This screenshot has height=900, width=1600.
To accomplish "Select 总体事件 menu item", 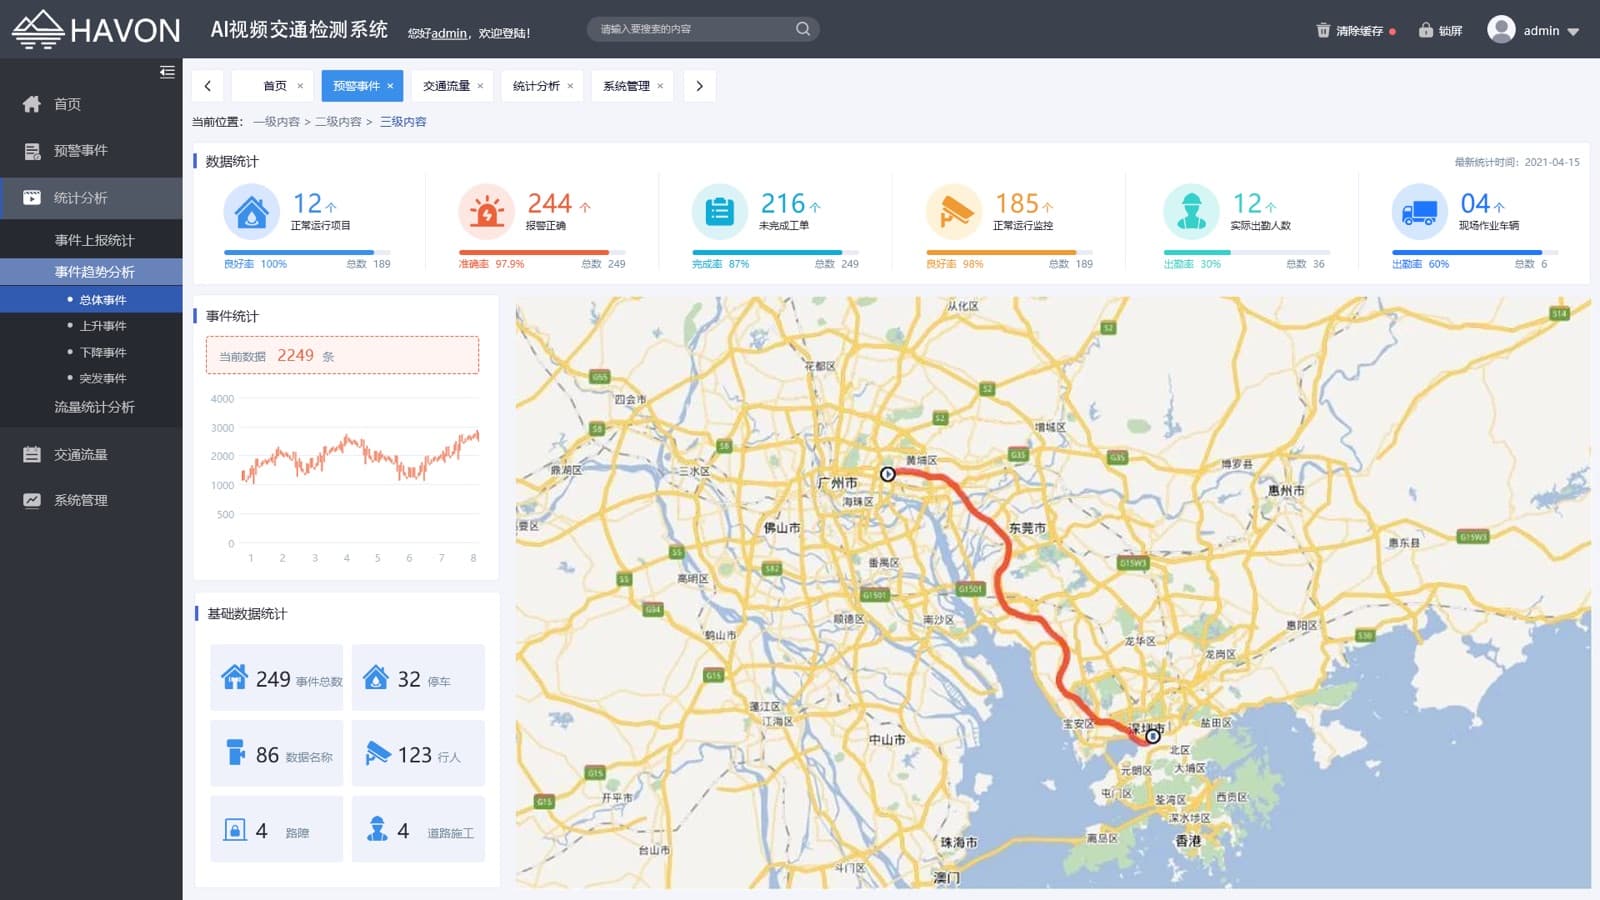I will tap(91, 300).
